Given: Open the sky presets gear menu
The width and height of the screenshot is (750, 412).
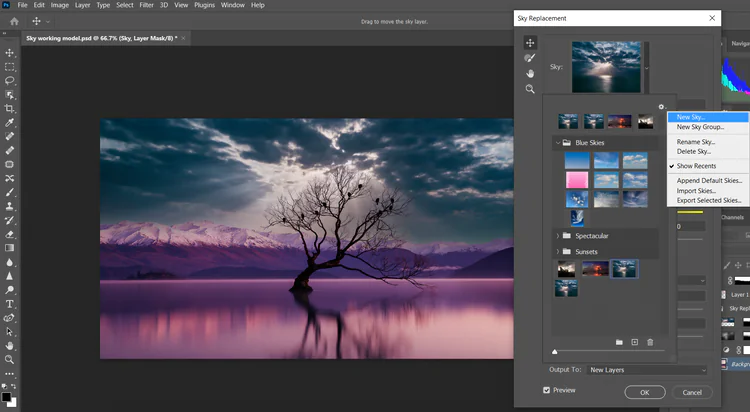Looking at the screenshot, I should pyautogui.click(x=661, y=107).
